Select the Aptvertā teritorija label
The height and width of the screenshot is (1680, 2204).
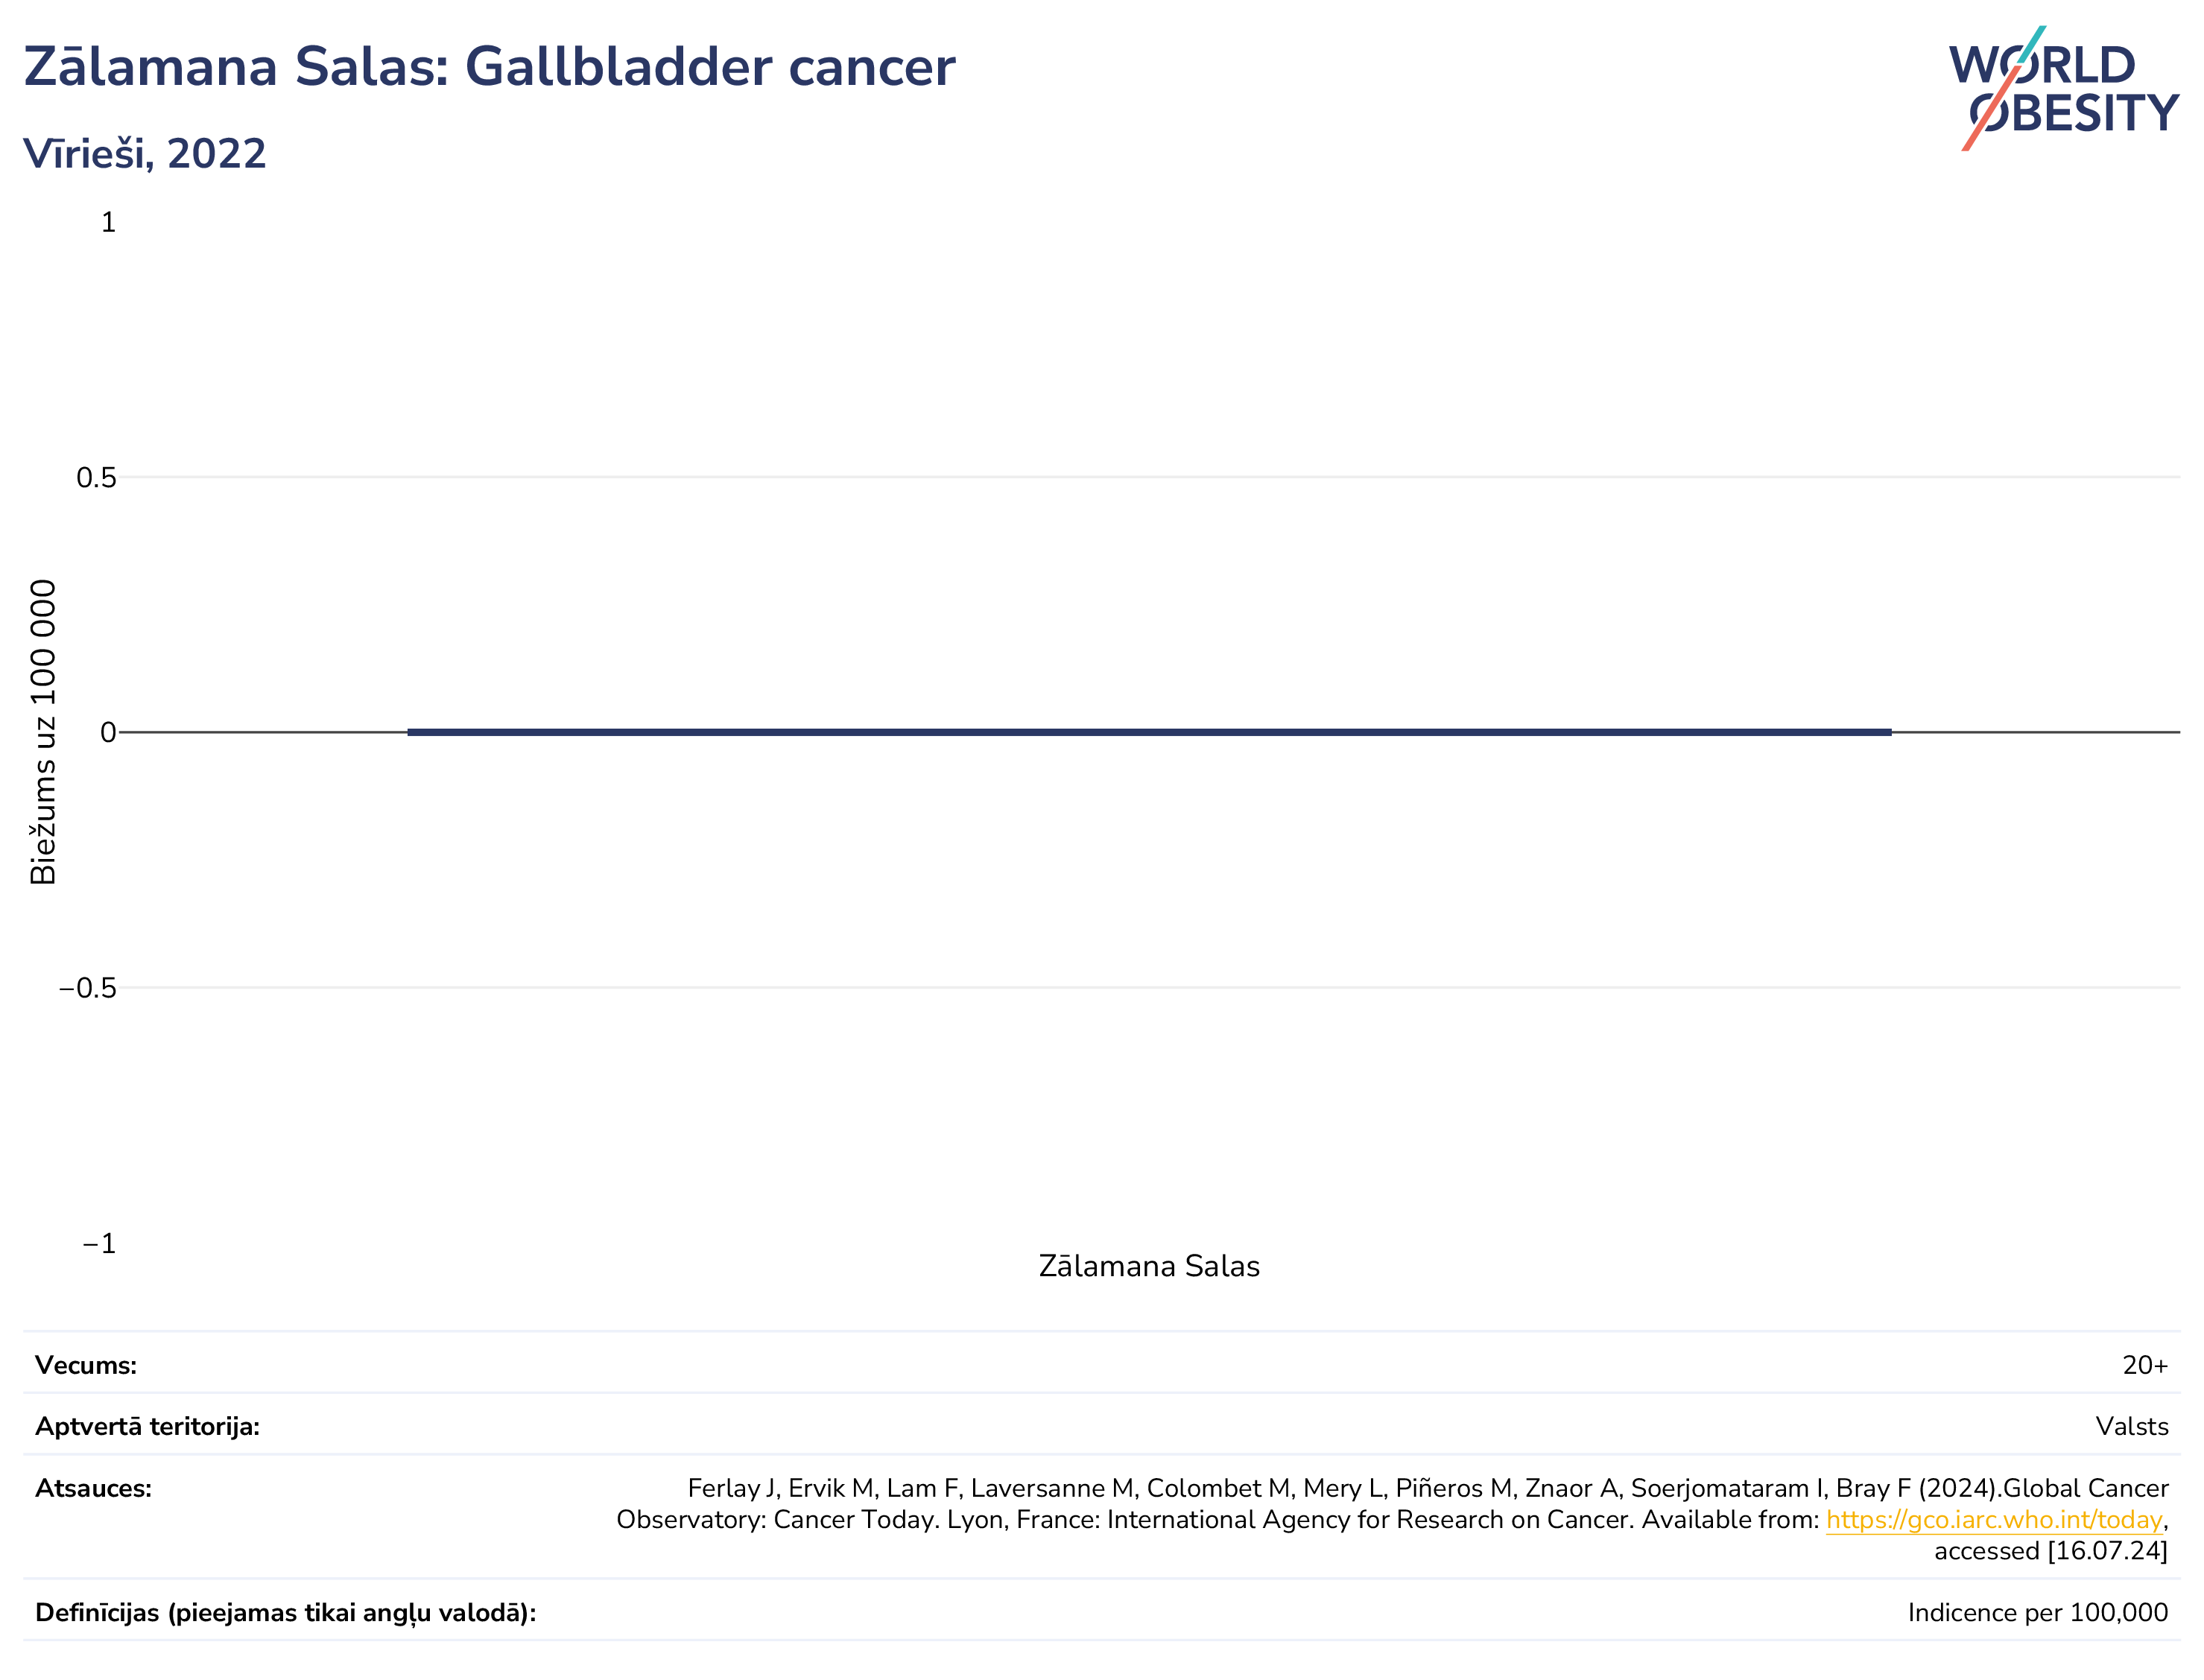tap(148, 1427)
